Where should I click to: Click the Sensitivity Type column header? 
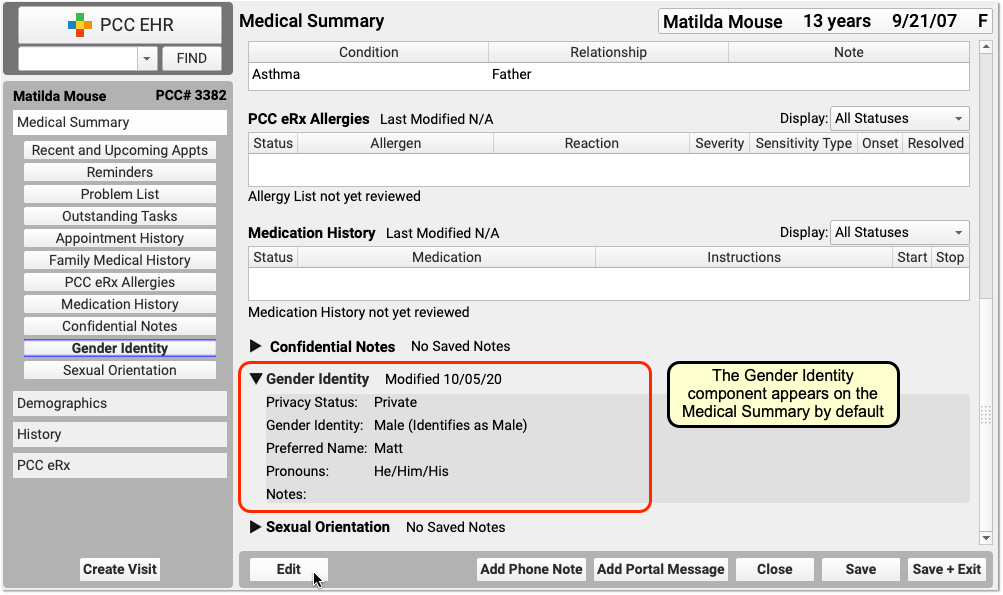tap(803, 143)
